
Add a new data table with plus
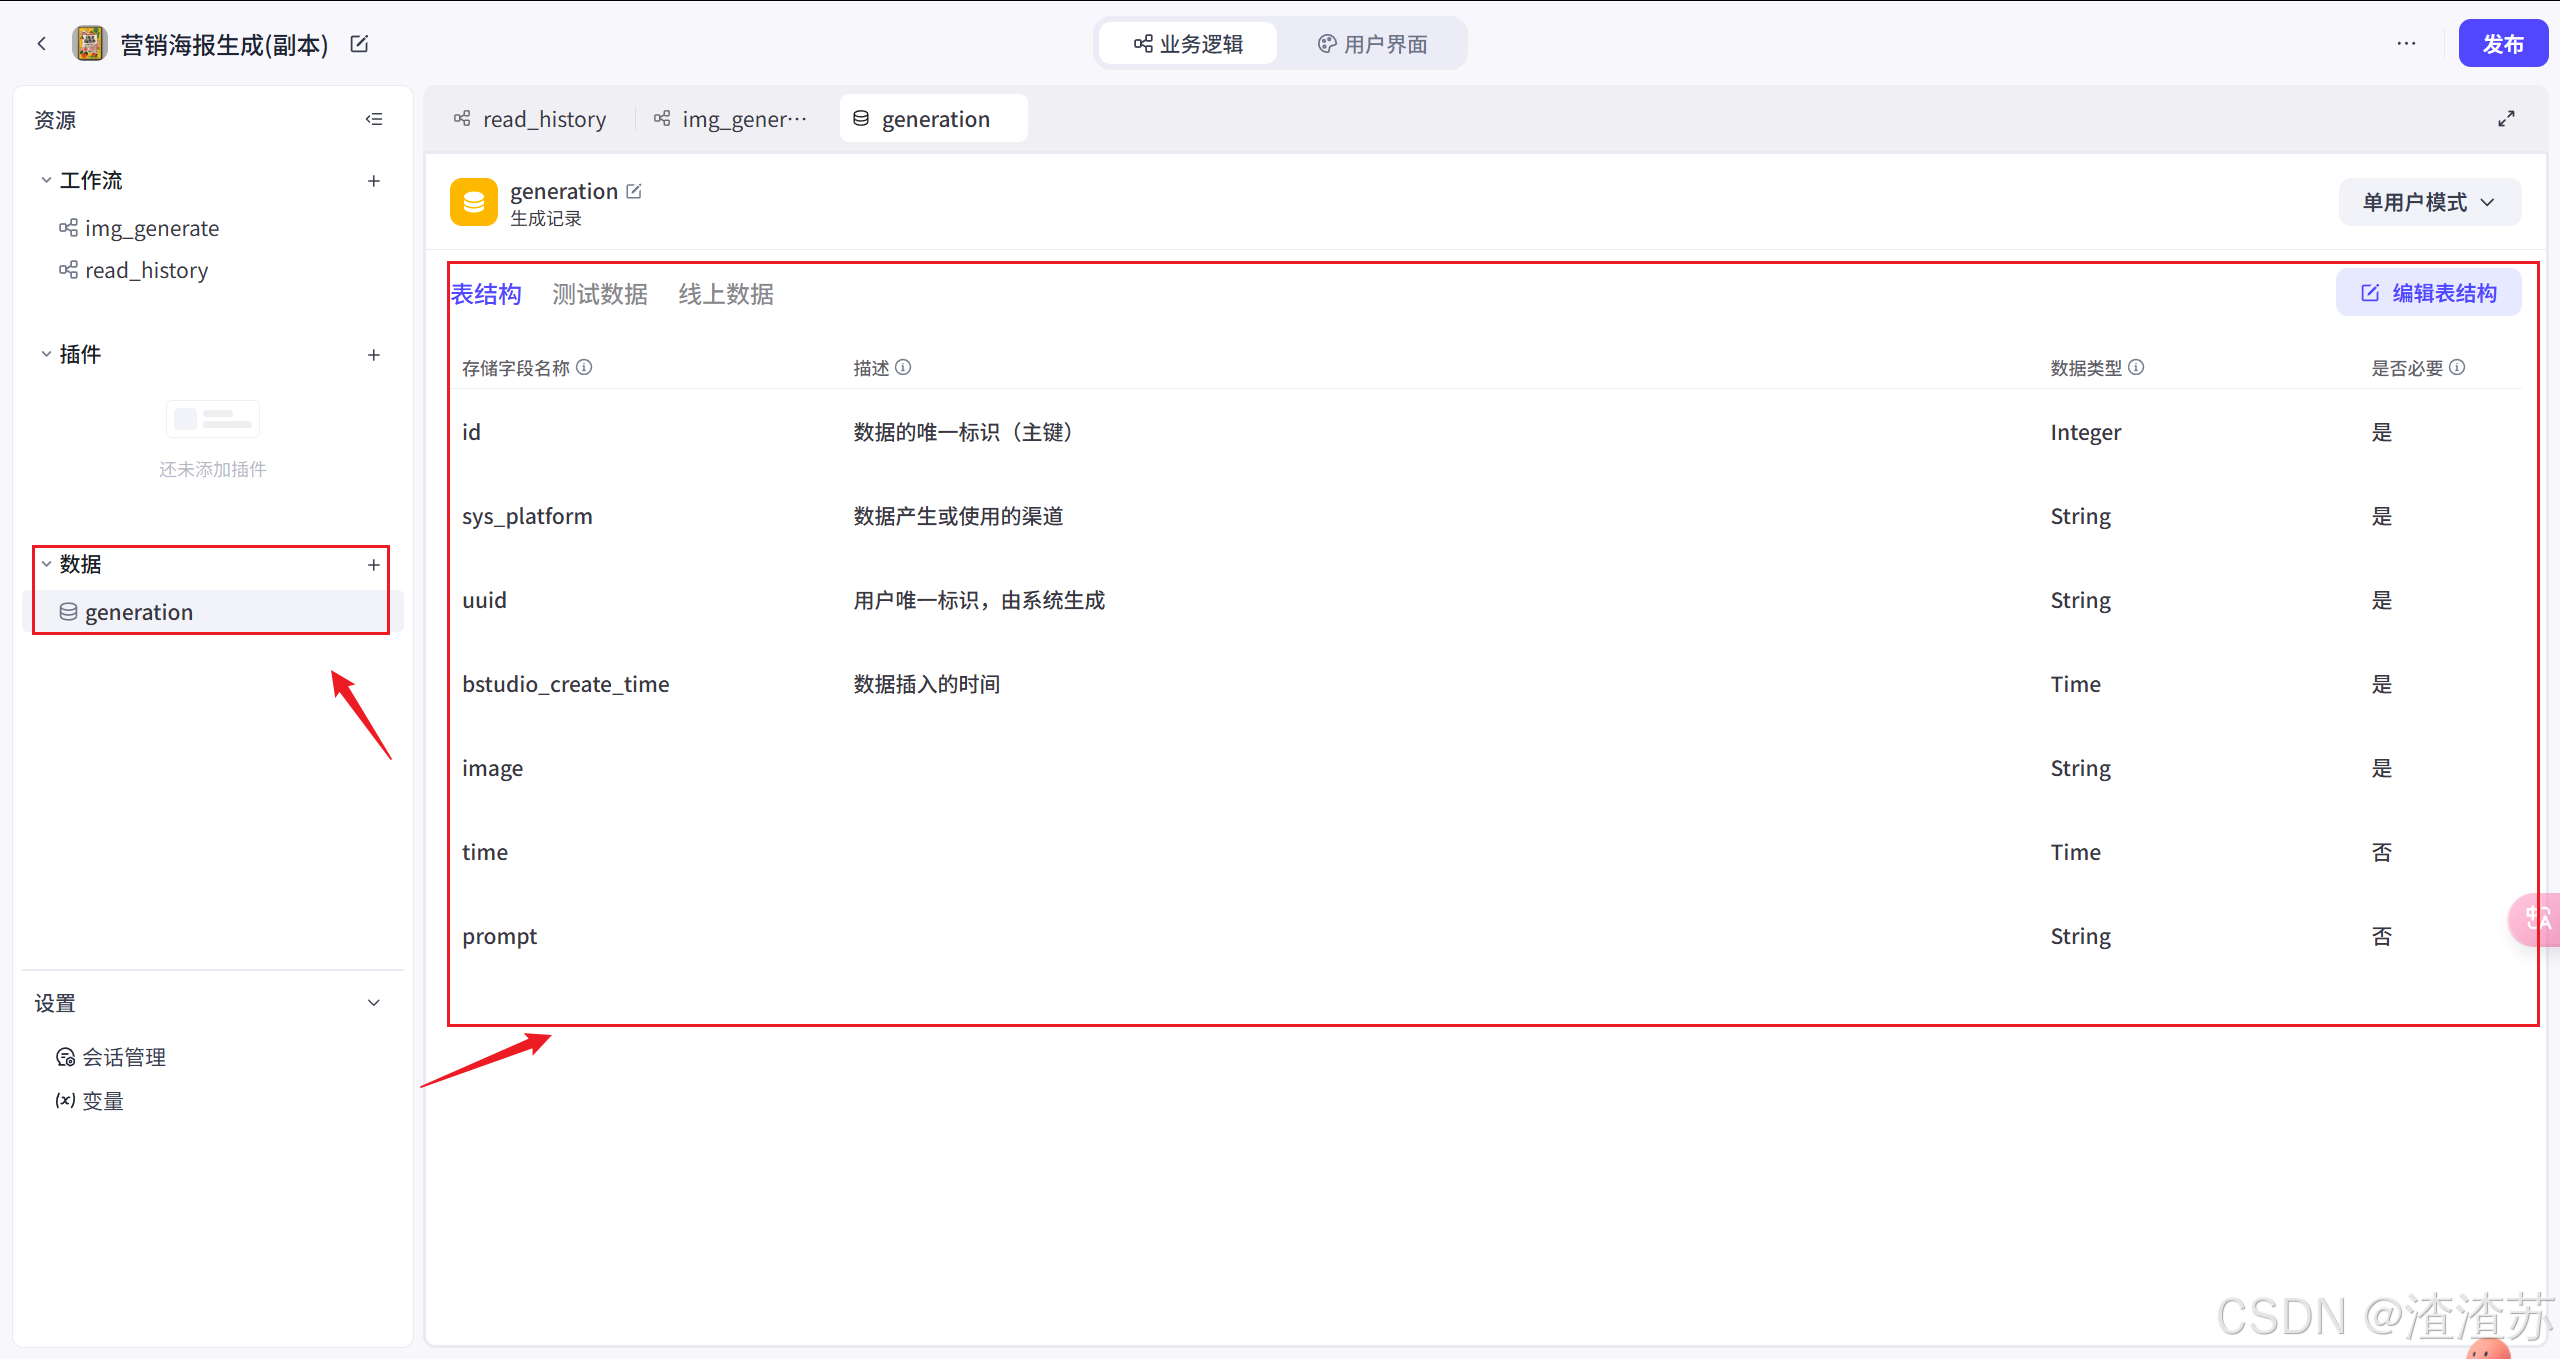tap(374, 565)
